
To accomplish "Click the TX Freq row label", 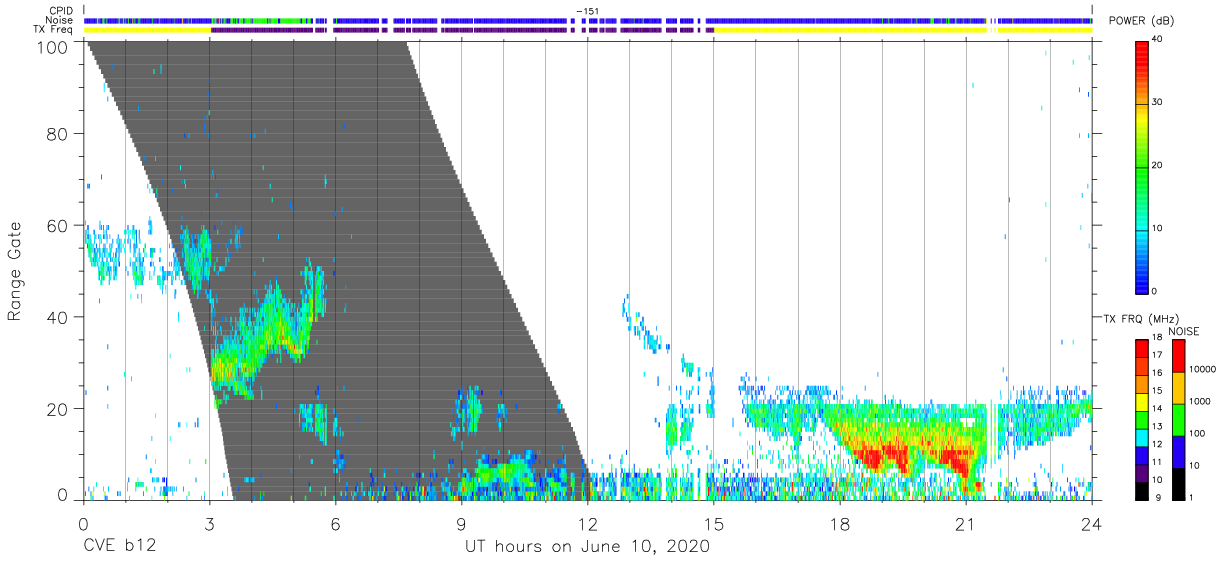I will (x=54, y=30).
